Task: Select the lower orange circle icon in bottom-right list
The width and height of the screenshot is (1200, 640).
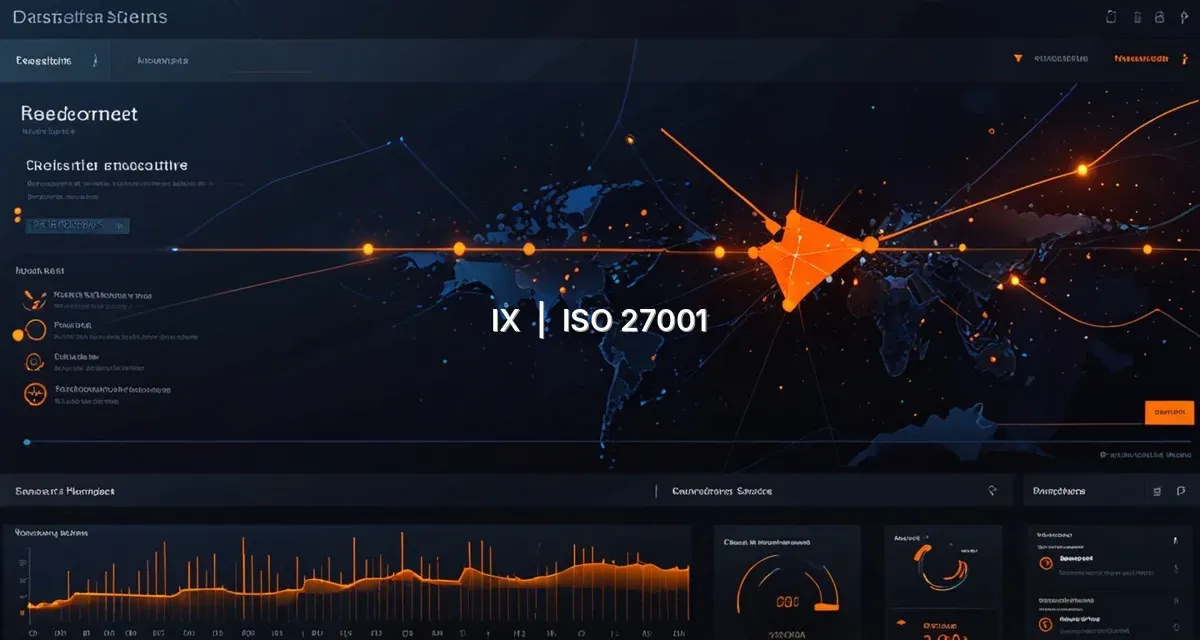Action: pos(1045,625)
